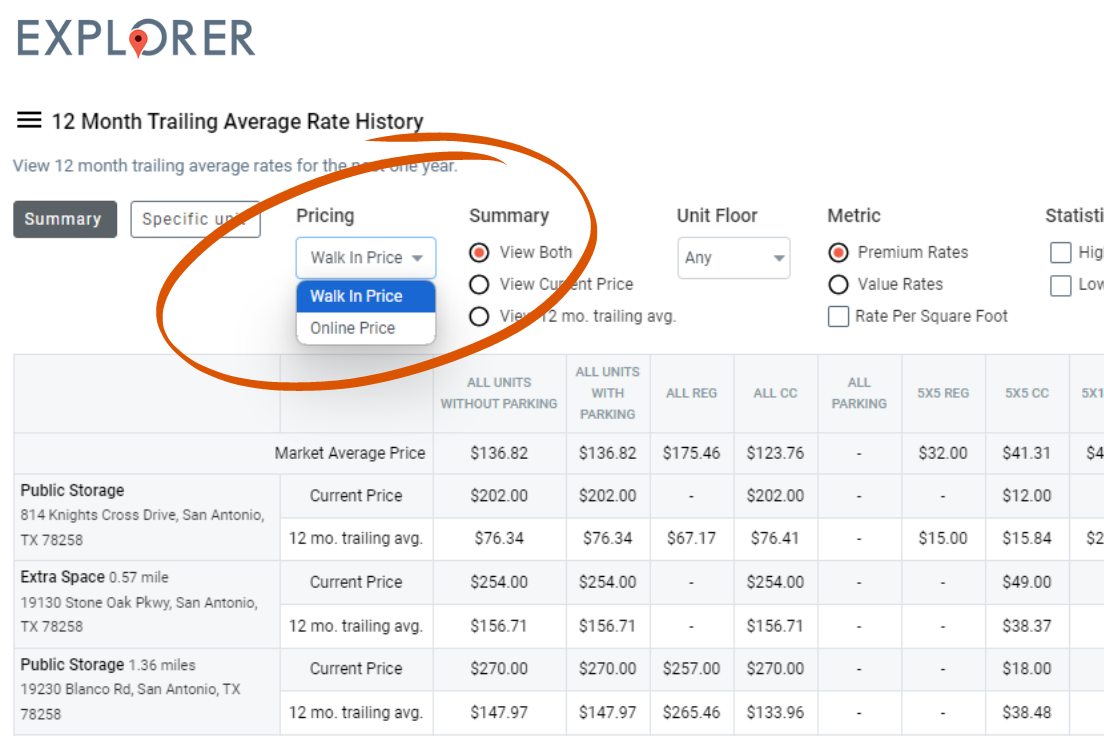Choose Walk In Price option in list
Viewport: 1104px width, 736px height.
point(356,296)
